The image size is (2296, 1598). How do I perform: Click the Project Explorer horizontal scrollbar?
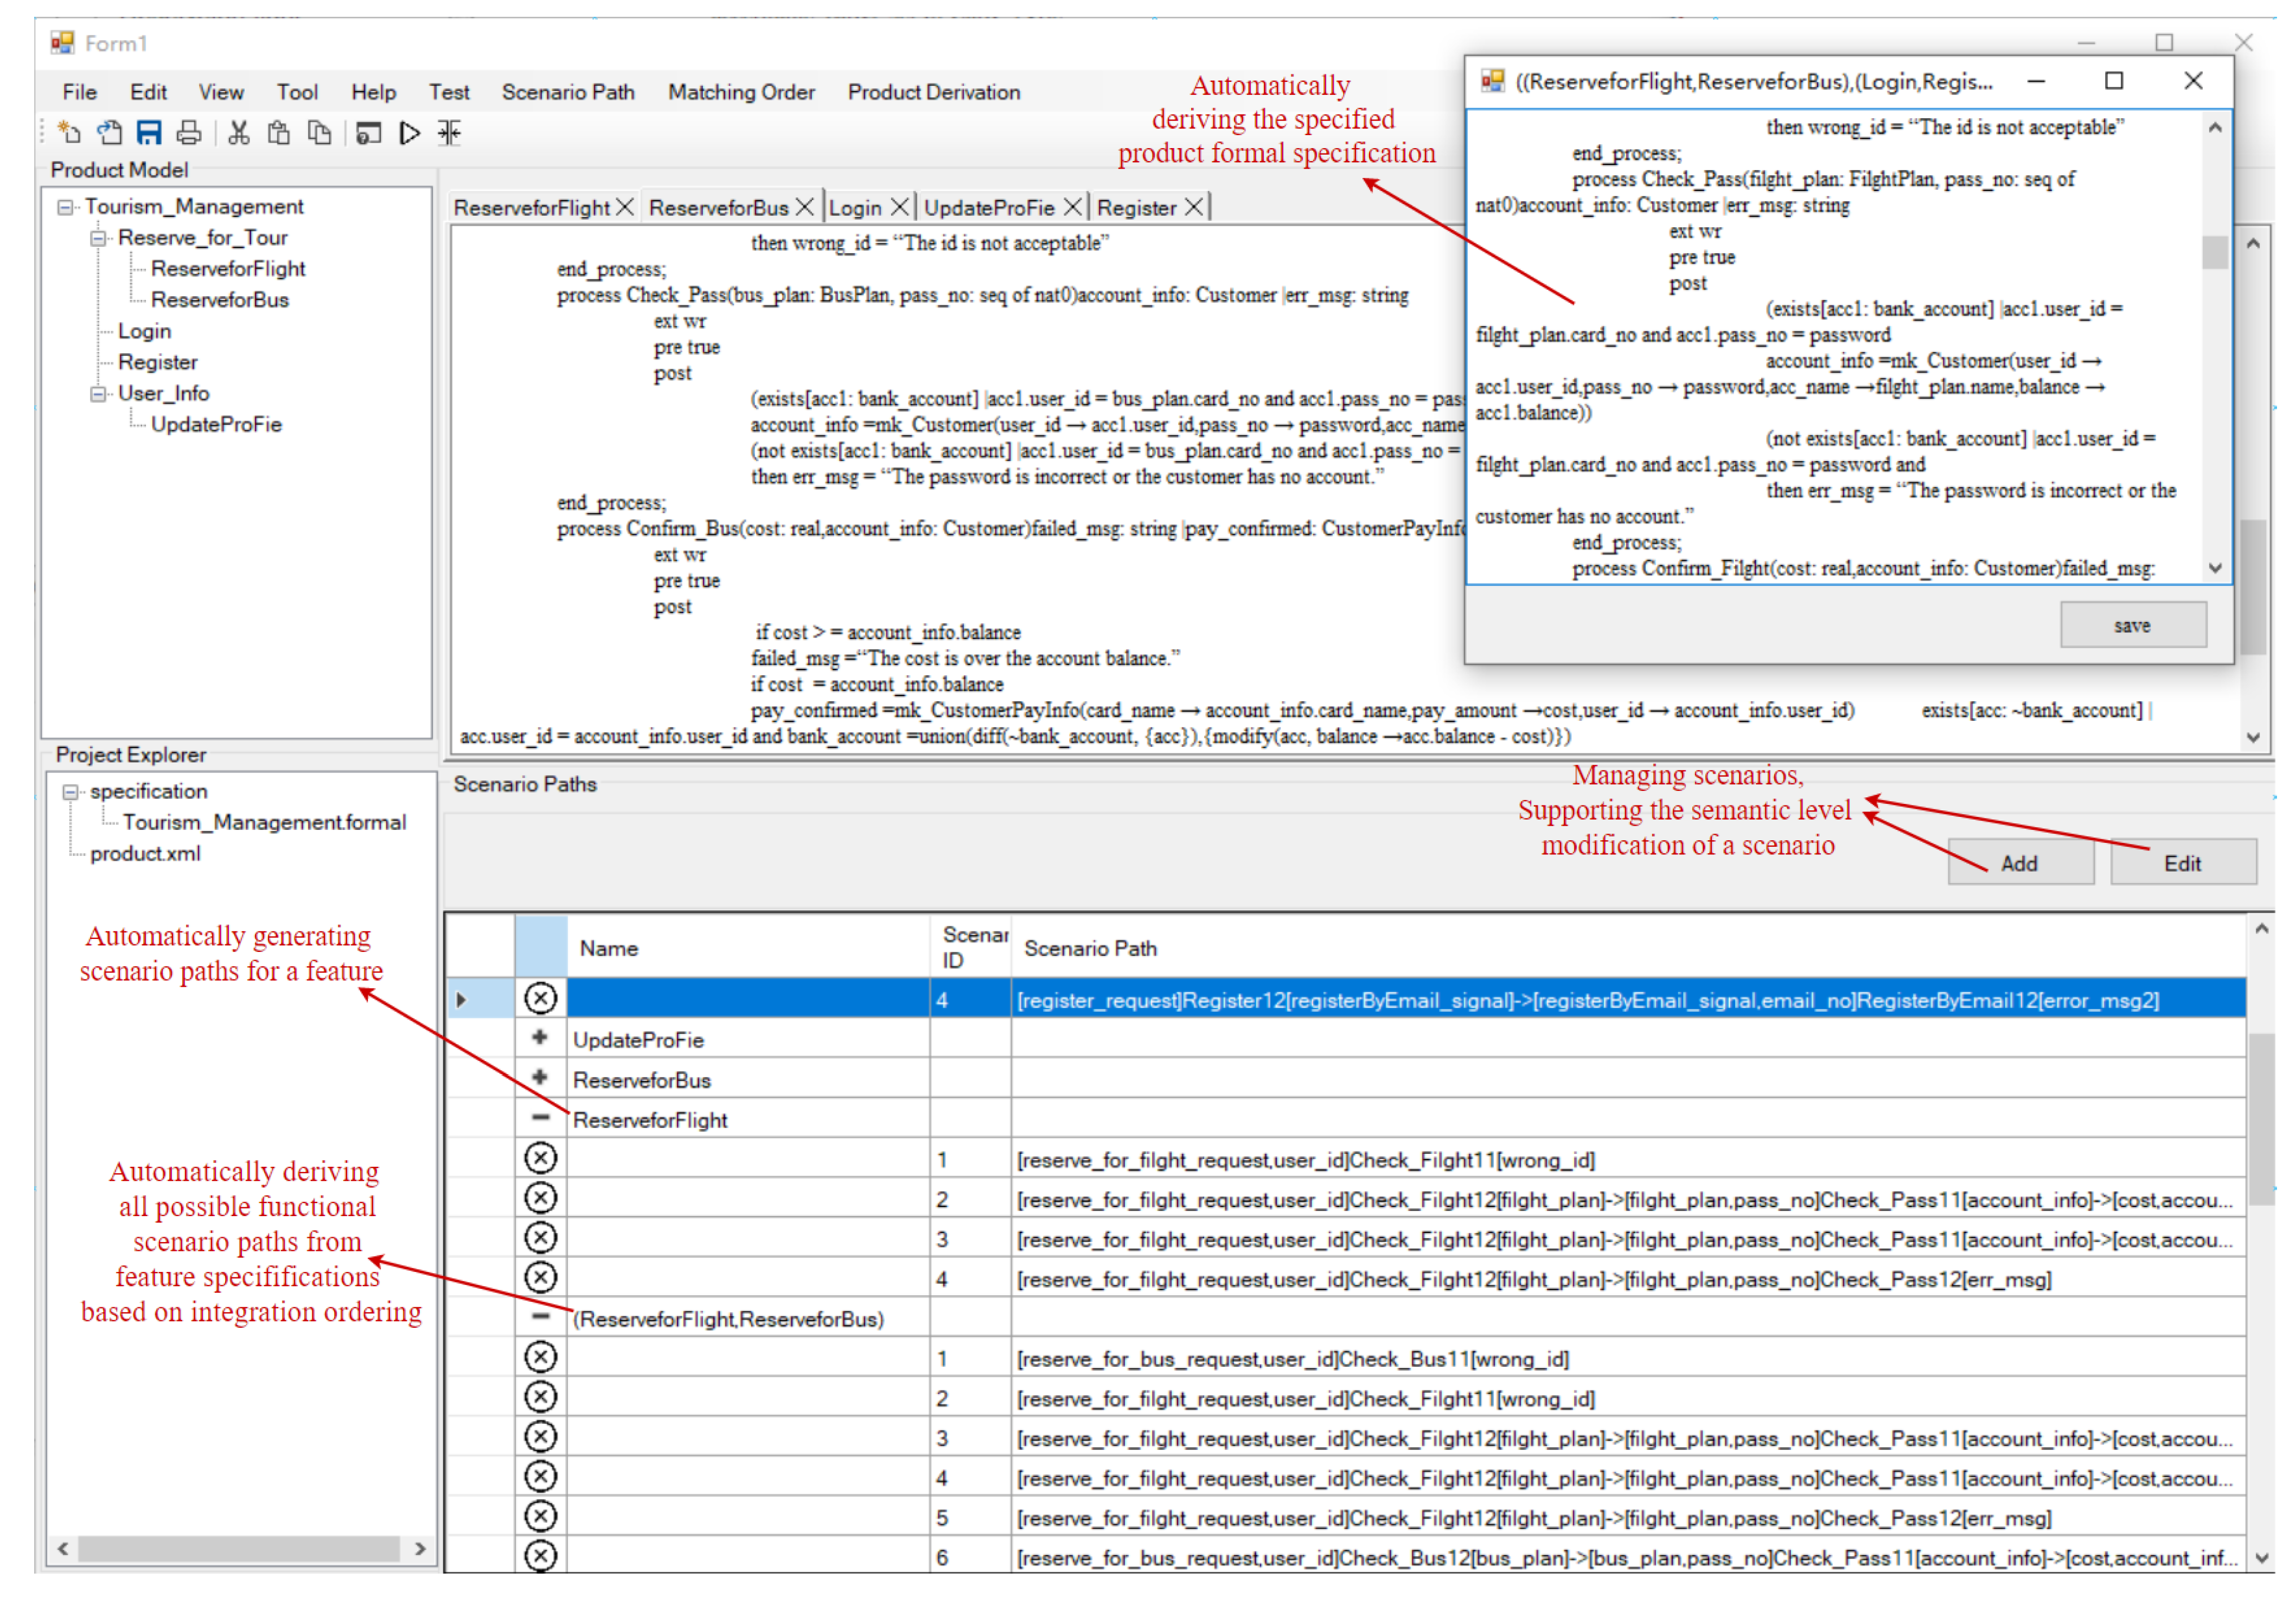click(x=240, y=1549)
